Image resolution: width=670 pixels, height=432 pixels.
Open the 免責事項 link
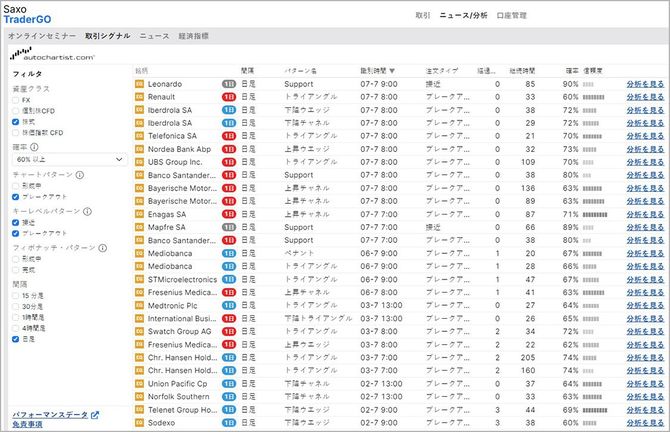click(27, 424)
